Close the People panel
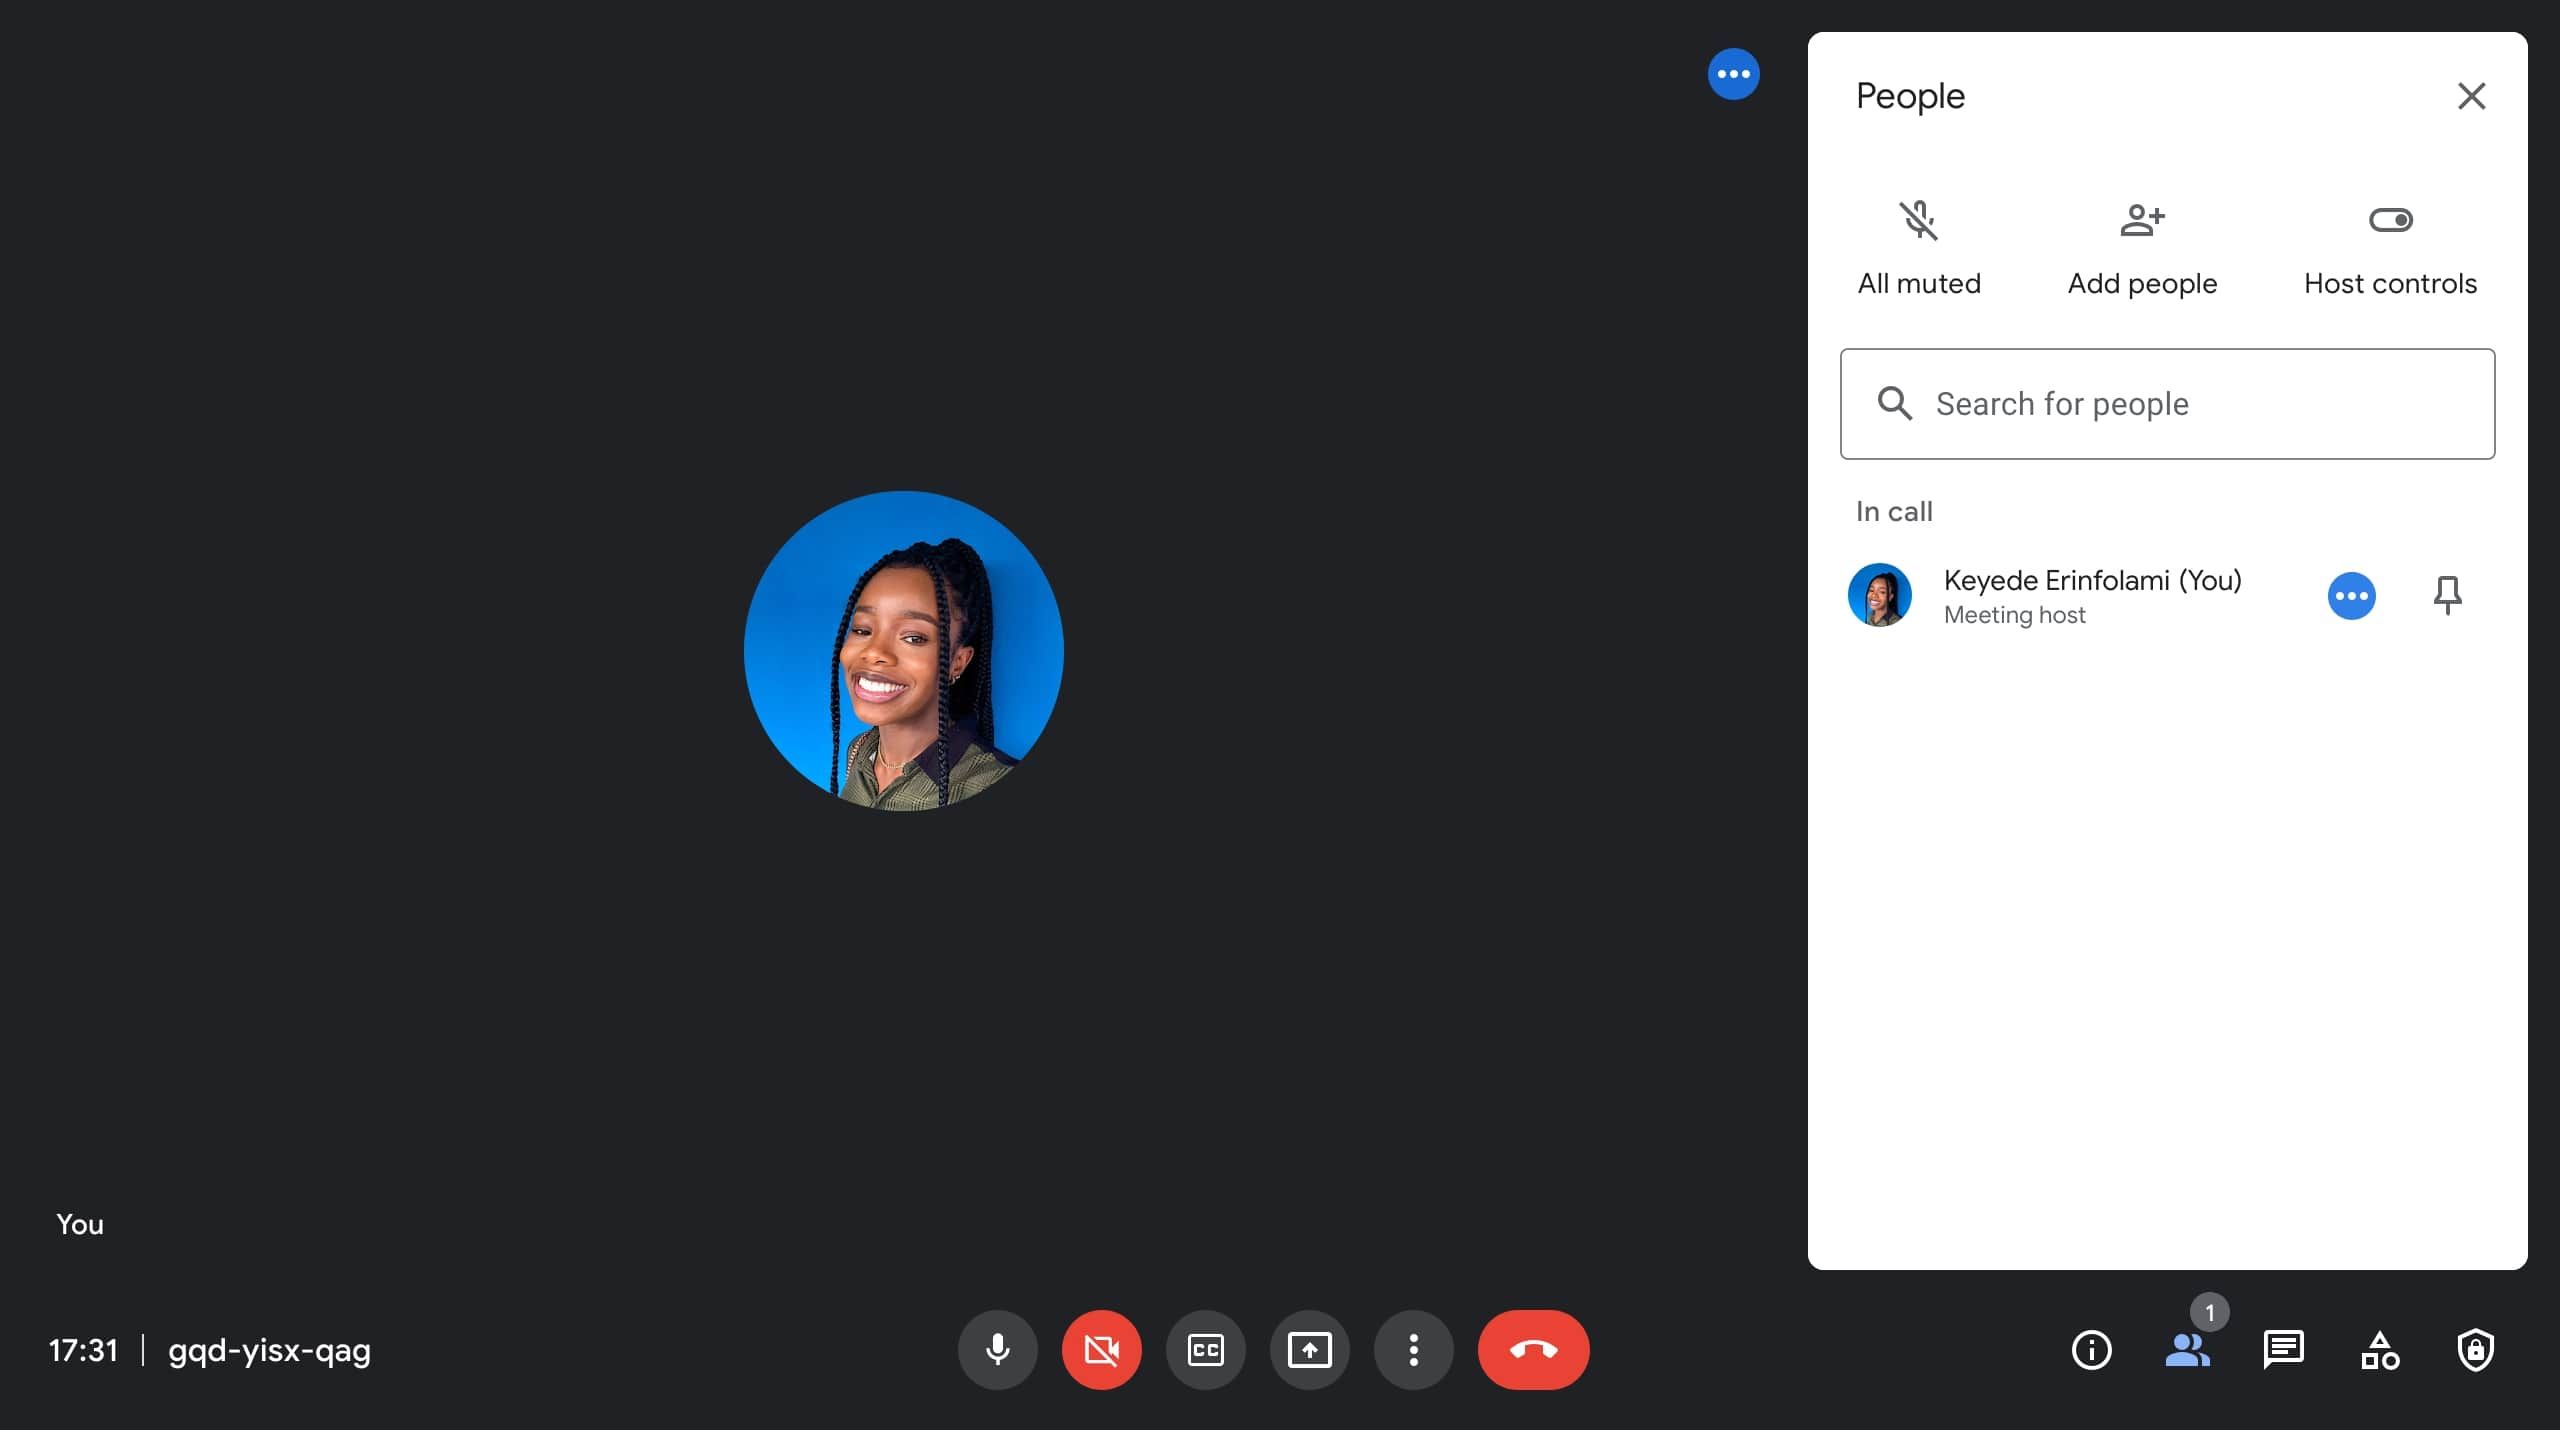 (2471, 95)
